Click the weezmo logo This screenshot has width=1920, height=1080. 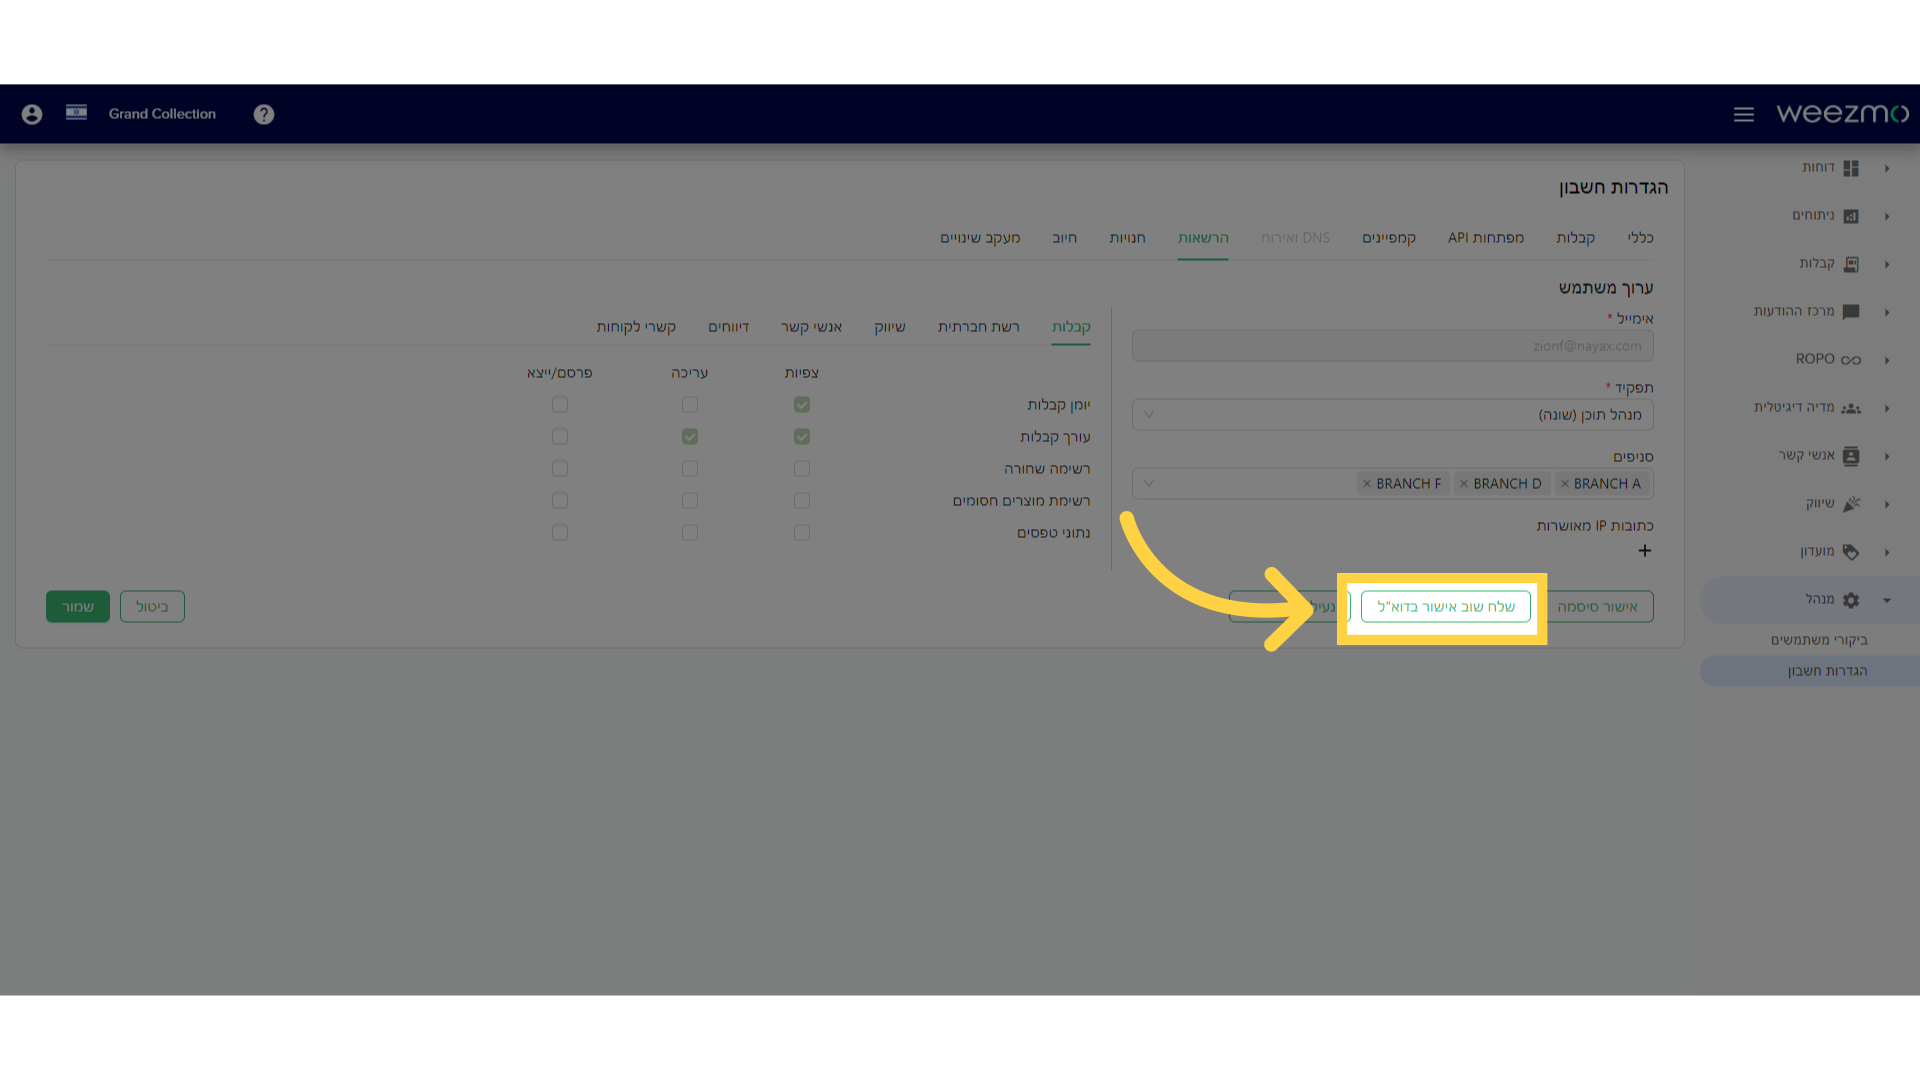(1842, 114)
